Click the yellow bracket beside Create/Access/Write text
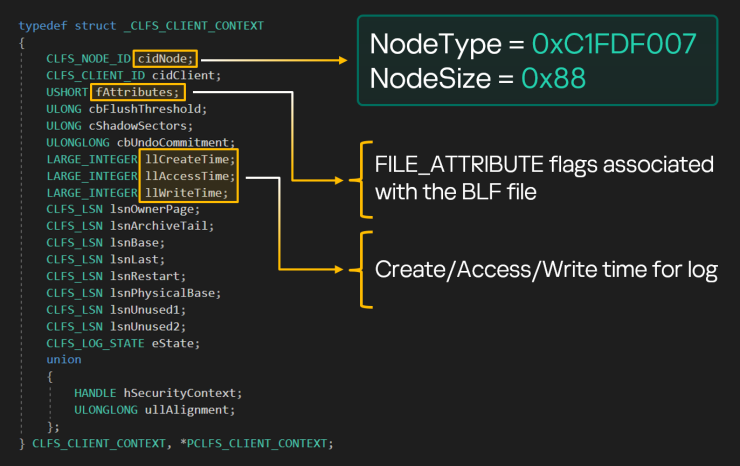The width and height of the screenshot is (740, 466). click(x=364, y=270)
